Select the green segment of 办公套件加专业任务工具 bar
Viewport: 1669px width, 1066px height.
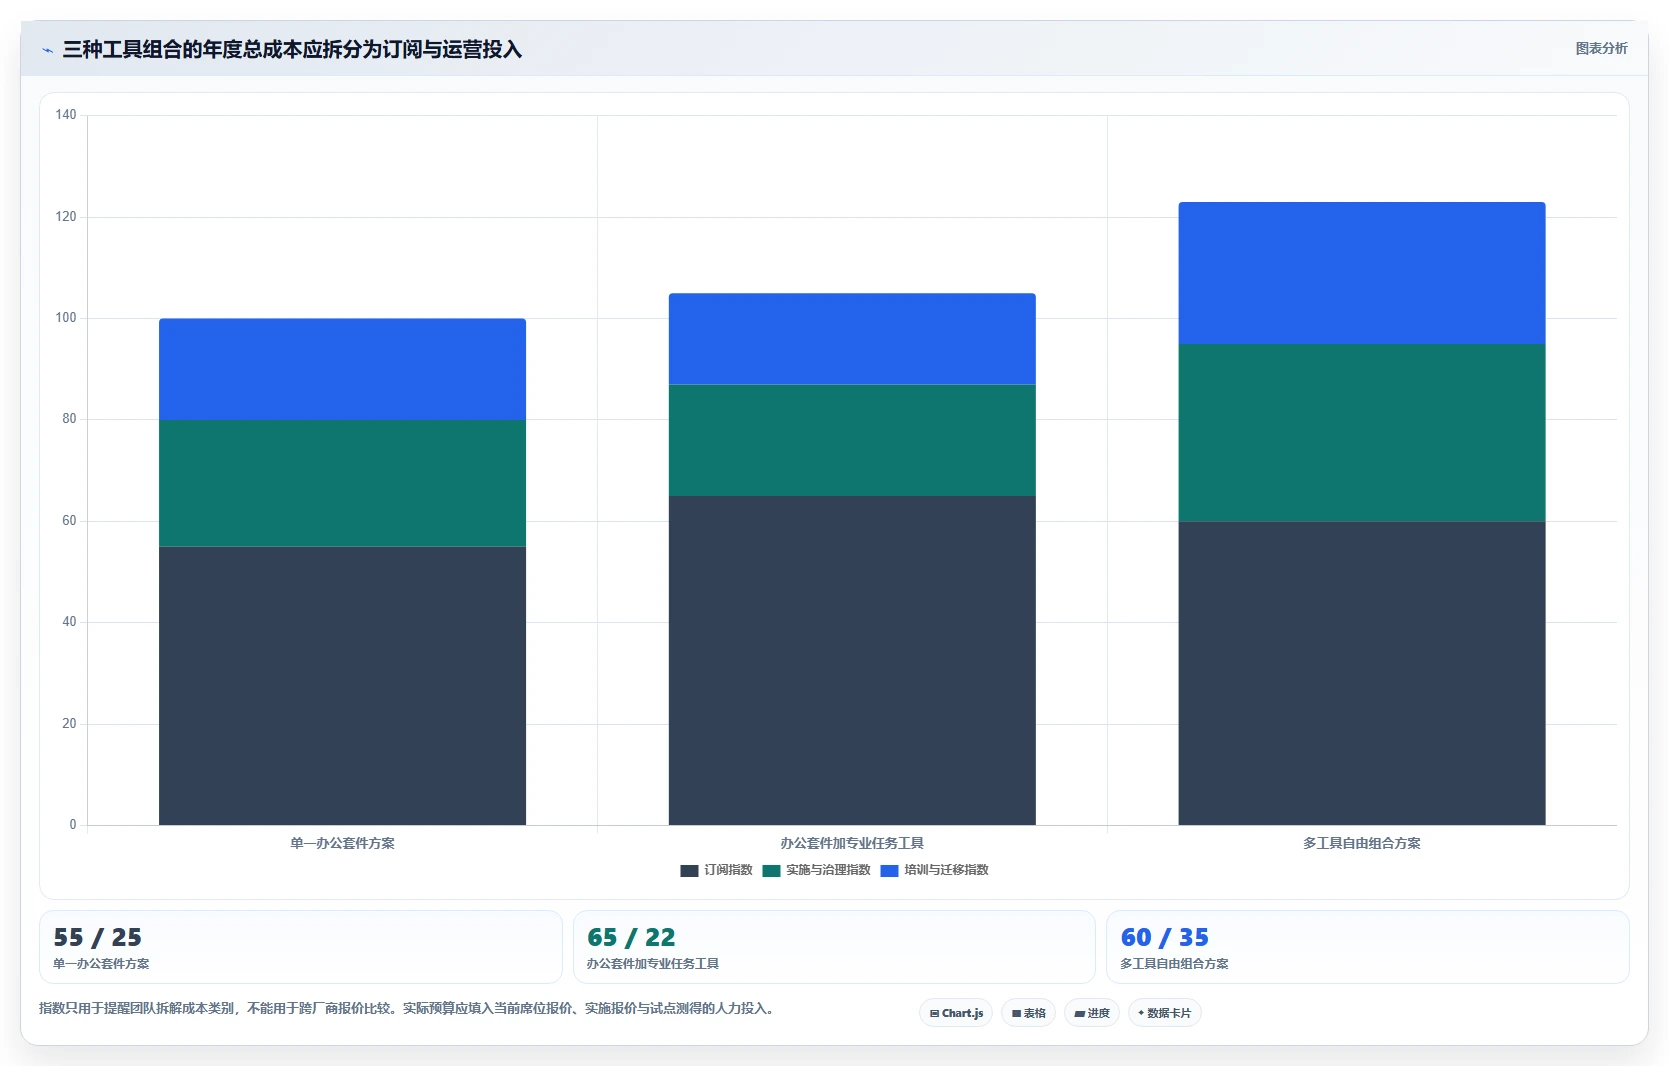(852, 440)
